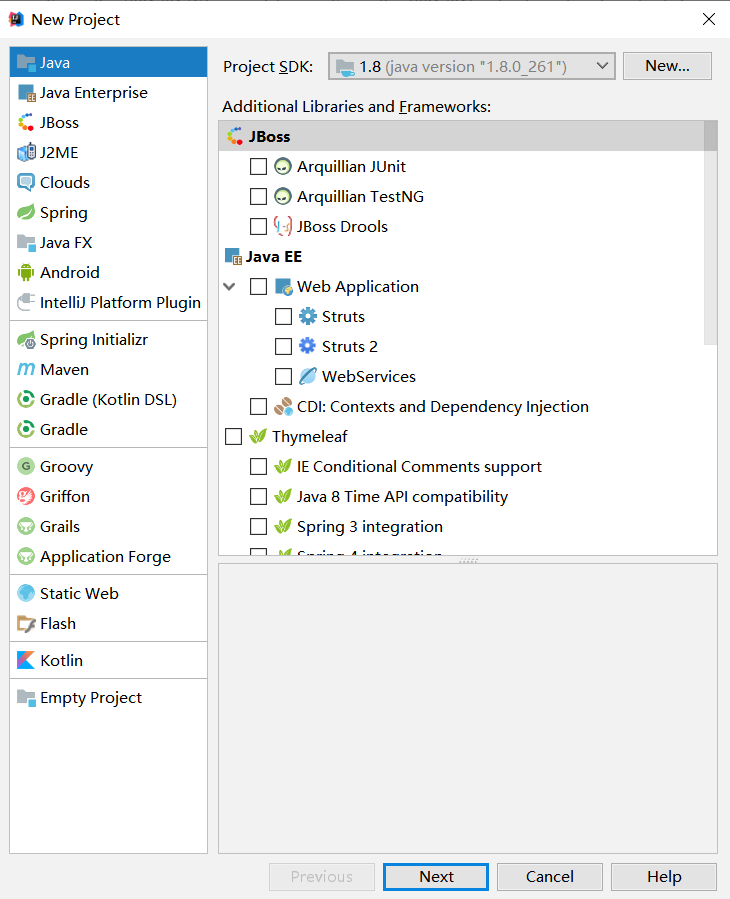The image size is (730, 899).
Task: Click the Thymeleaf label text
Action: tap(310, 437)
